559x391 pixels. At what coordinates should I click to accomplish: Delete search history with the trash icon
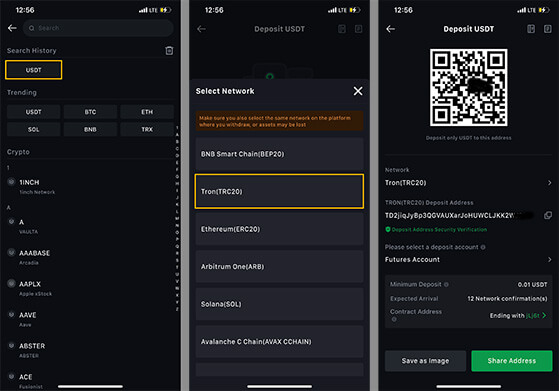169,51
